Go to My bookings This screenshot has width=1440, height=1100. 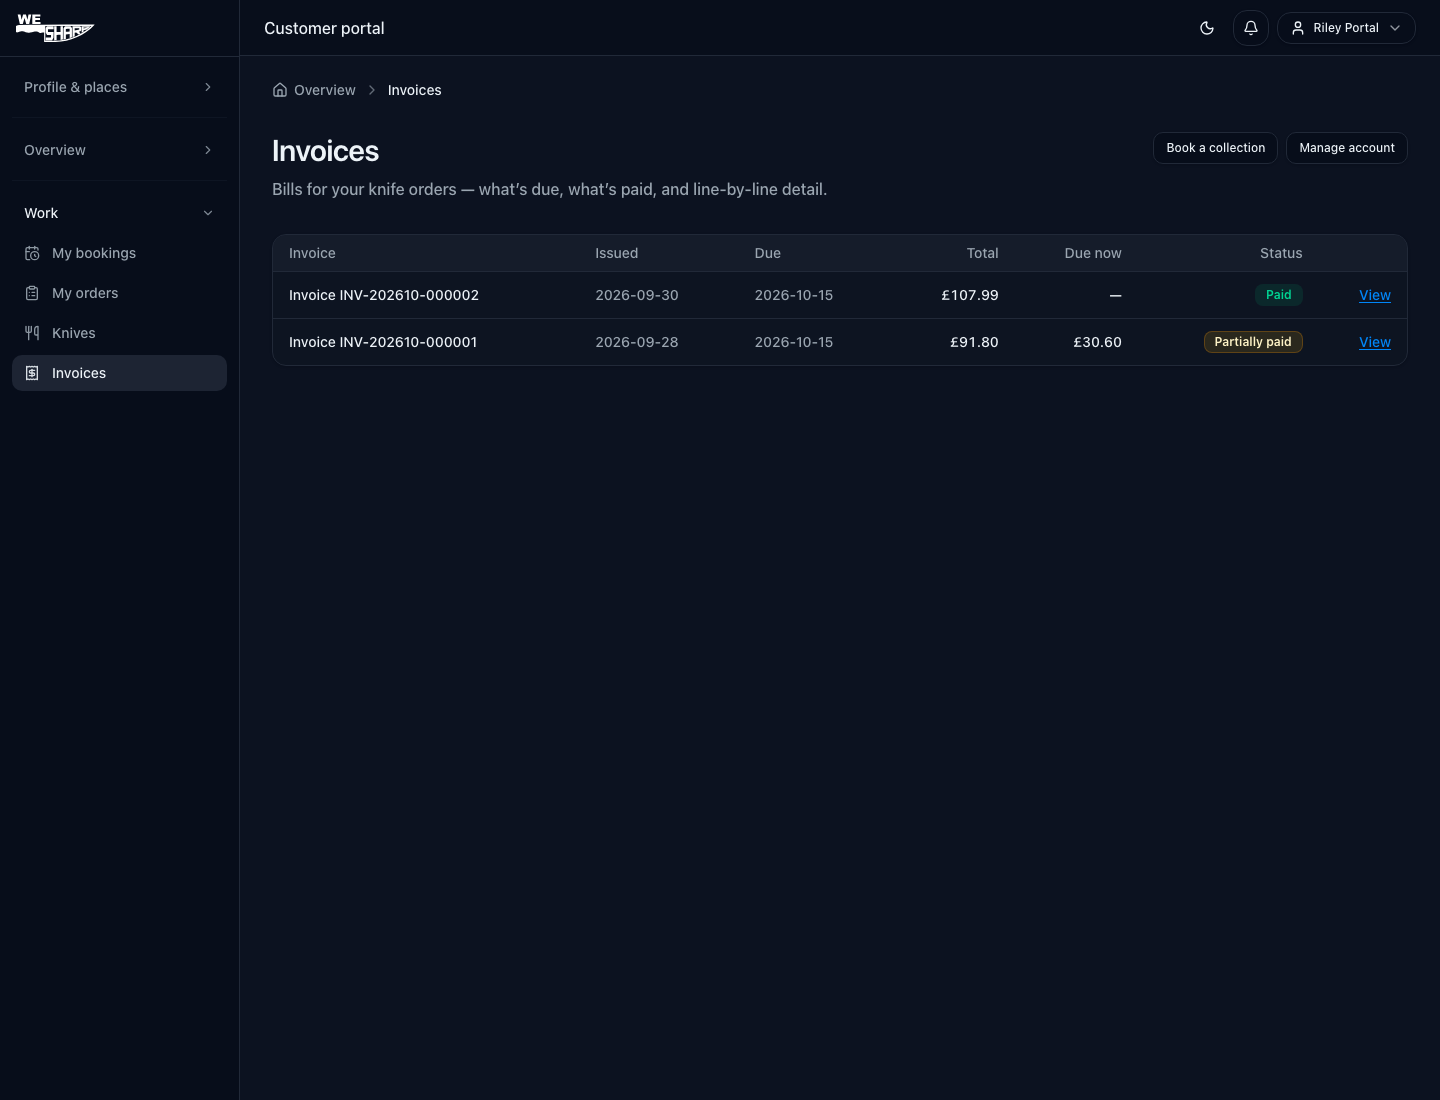point(119,253)
